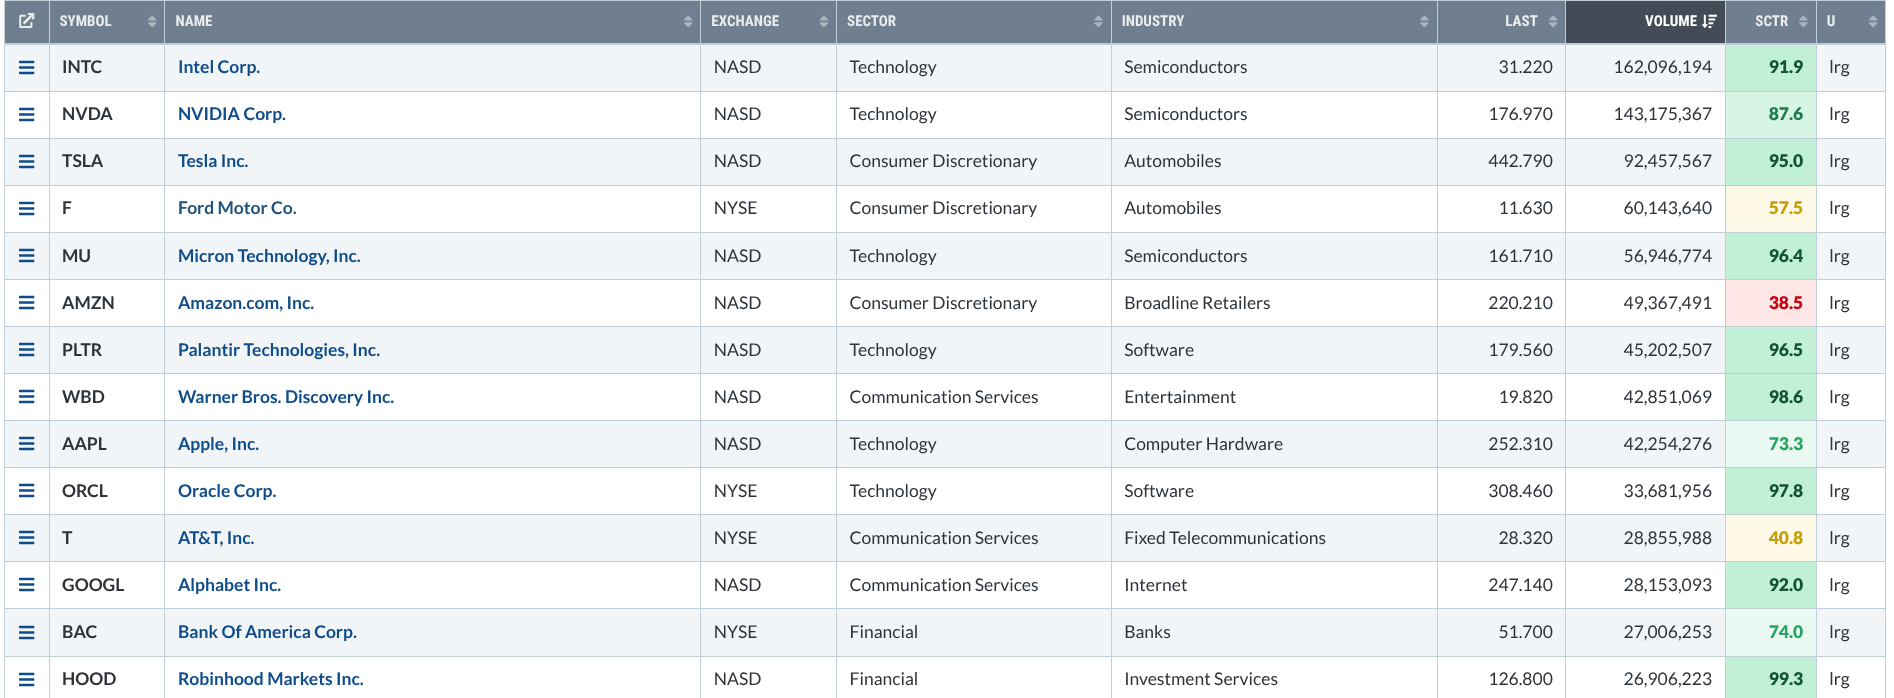Sort by the SCTR column header
The height and width of the screenshot is (698, 1894).
[1771, 21]
